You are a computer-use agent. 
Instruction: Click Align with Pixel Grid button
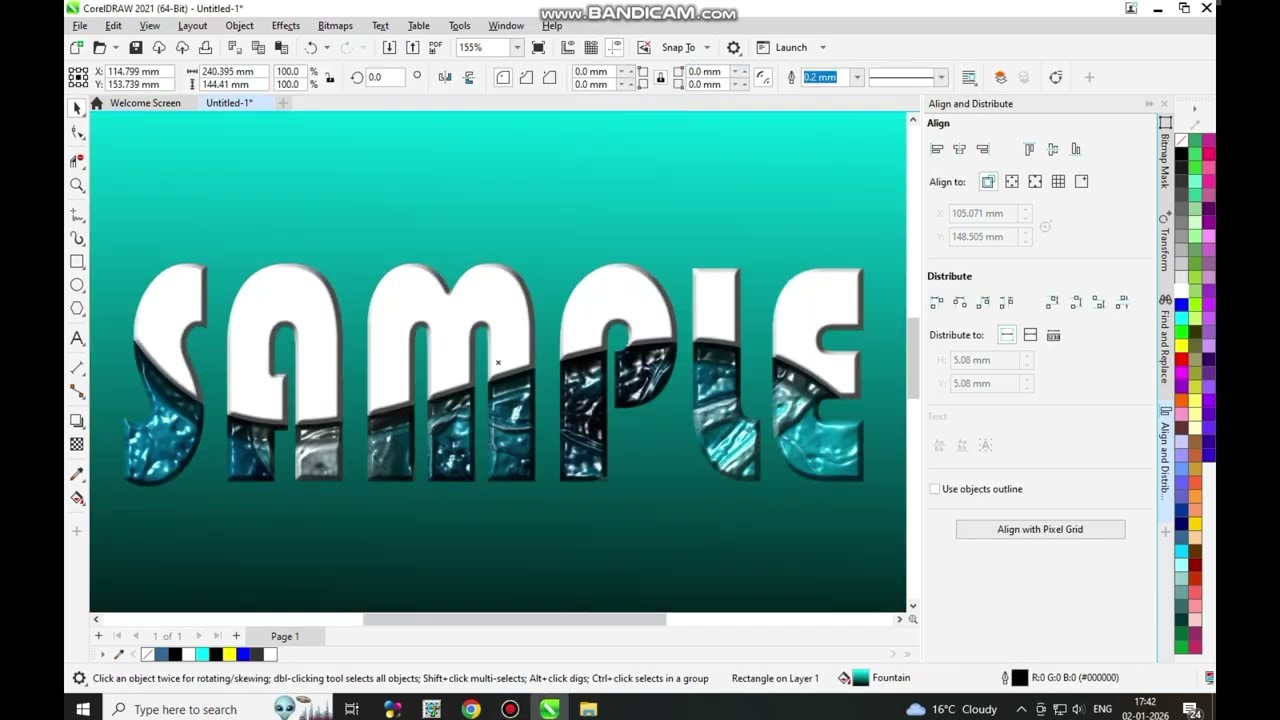(1040, 529)
